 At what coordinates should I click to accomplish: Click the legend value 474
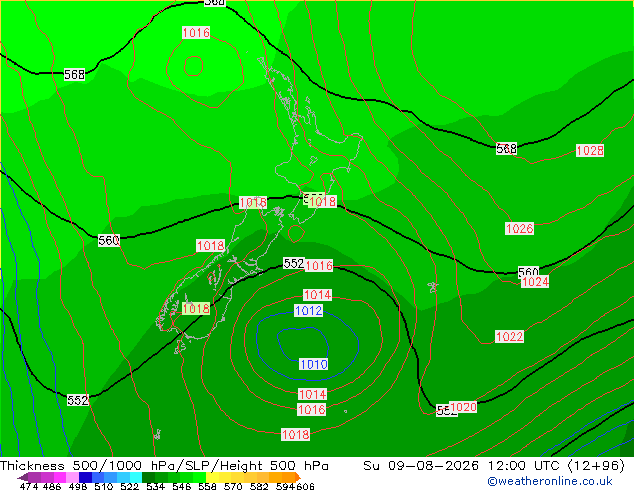29,486
